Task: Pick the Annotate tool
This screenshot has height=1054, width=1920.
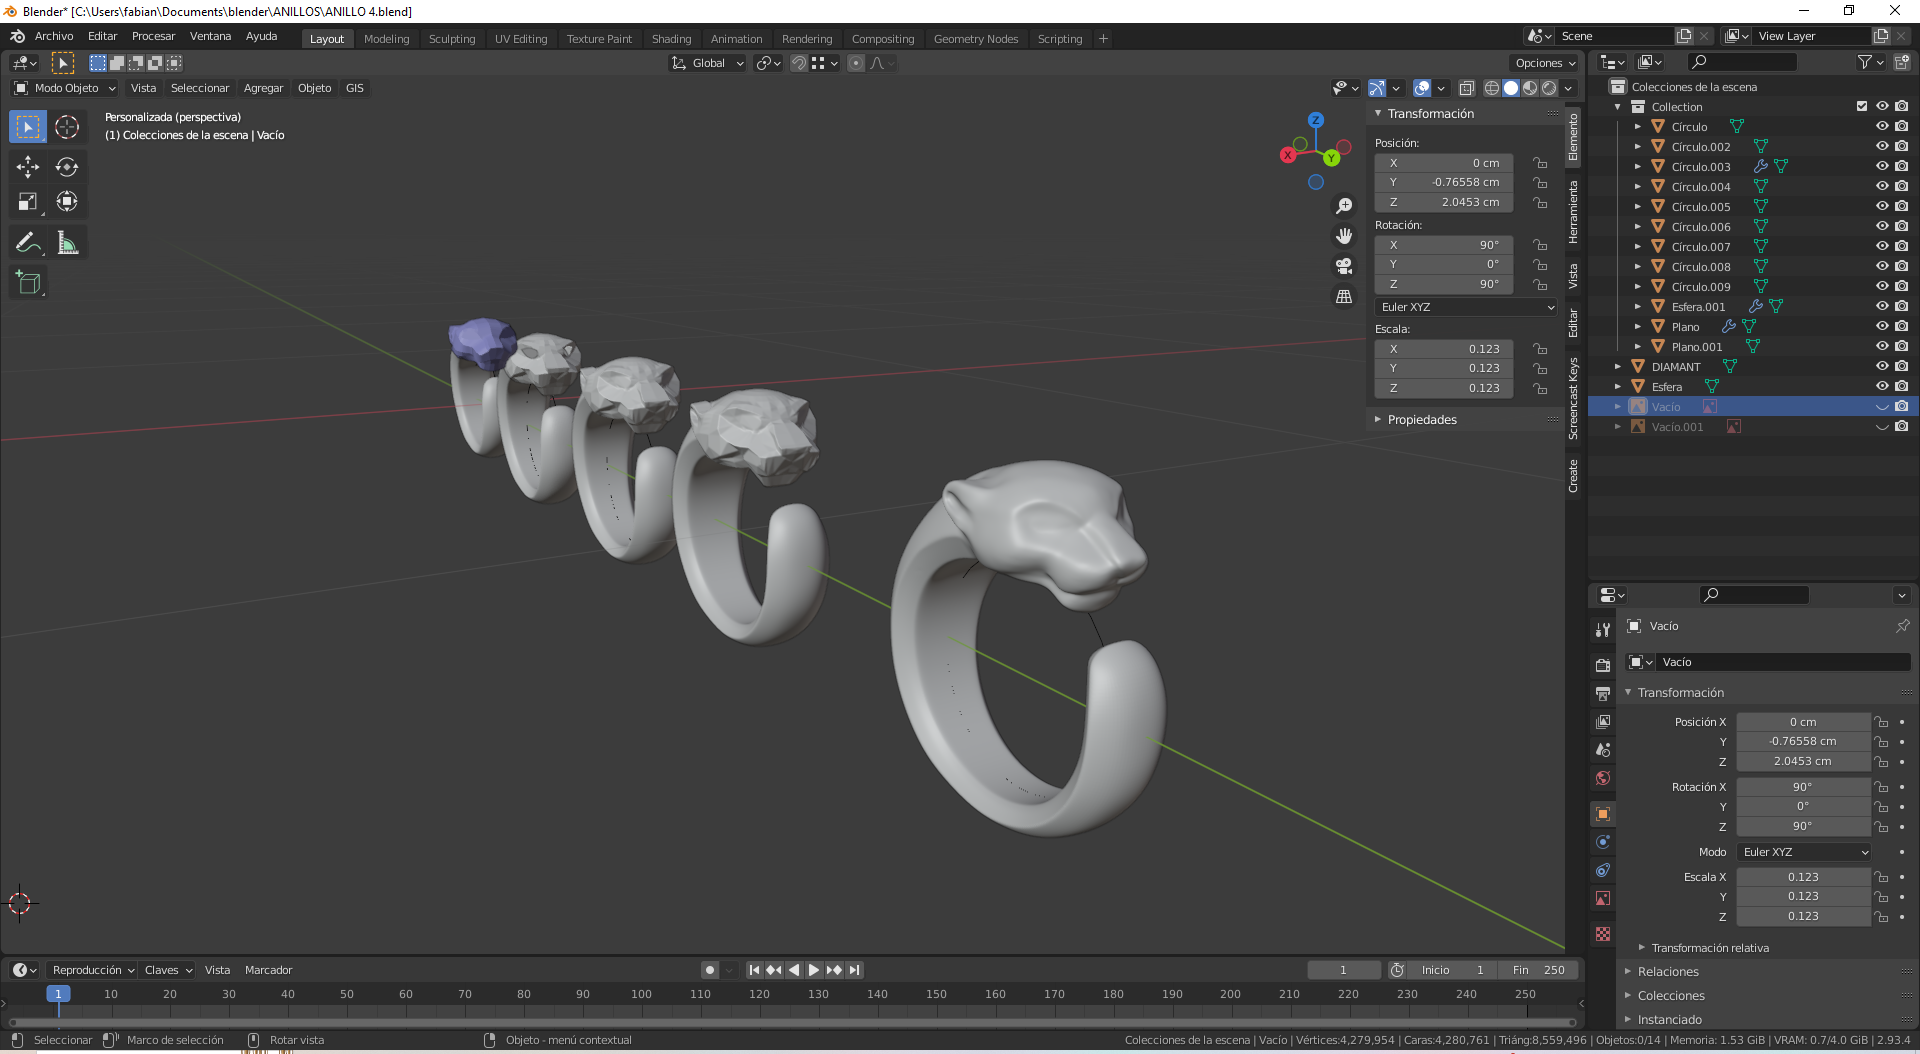Action: click(x=27, y=241)
